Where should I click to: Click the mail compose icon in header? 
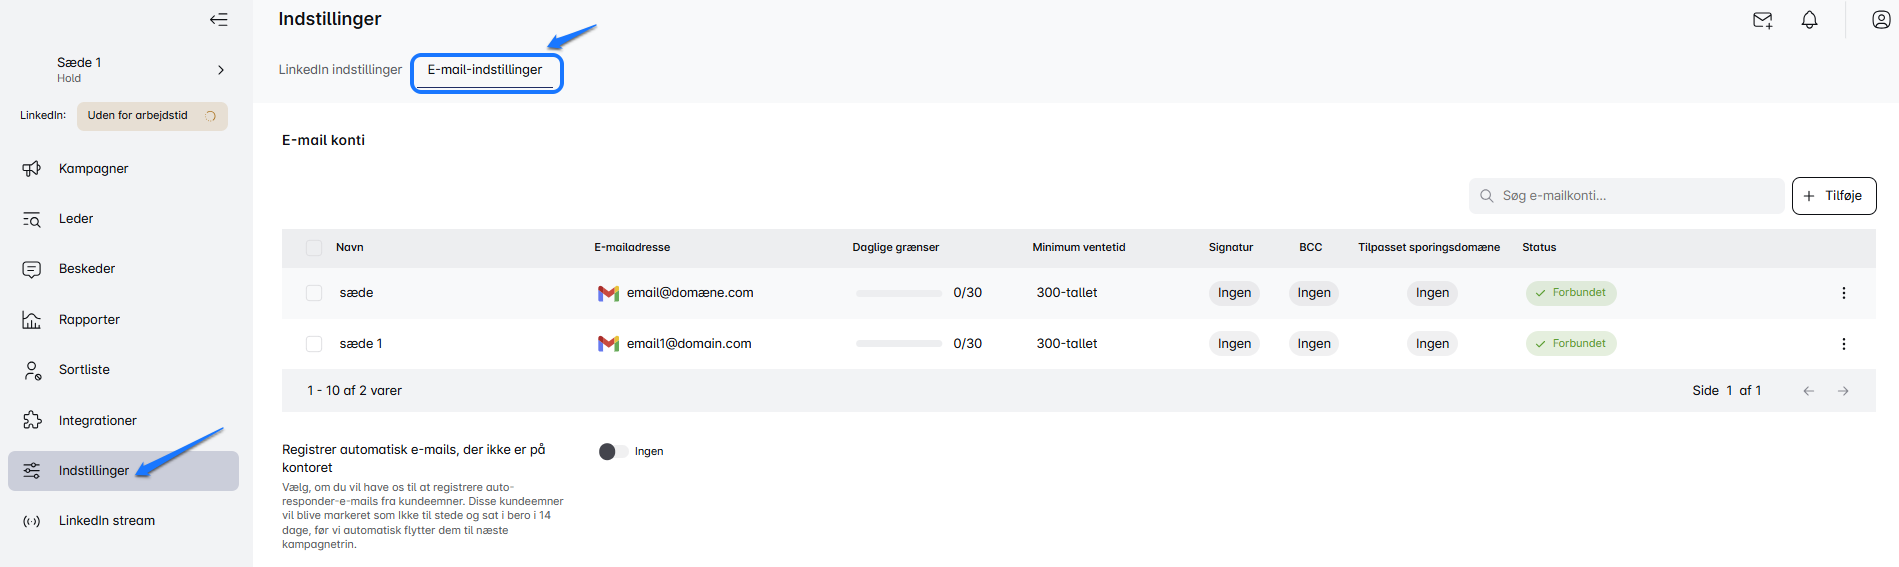[x=1762, y=20]
